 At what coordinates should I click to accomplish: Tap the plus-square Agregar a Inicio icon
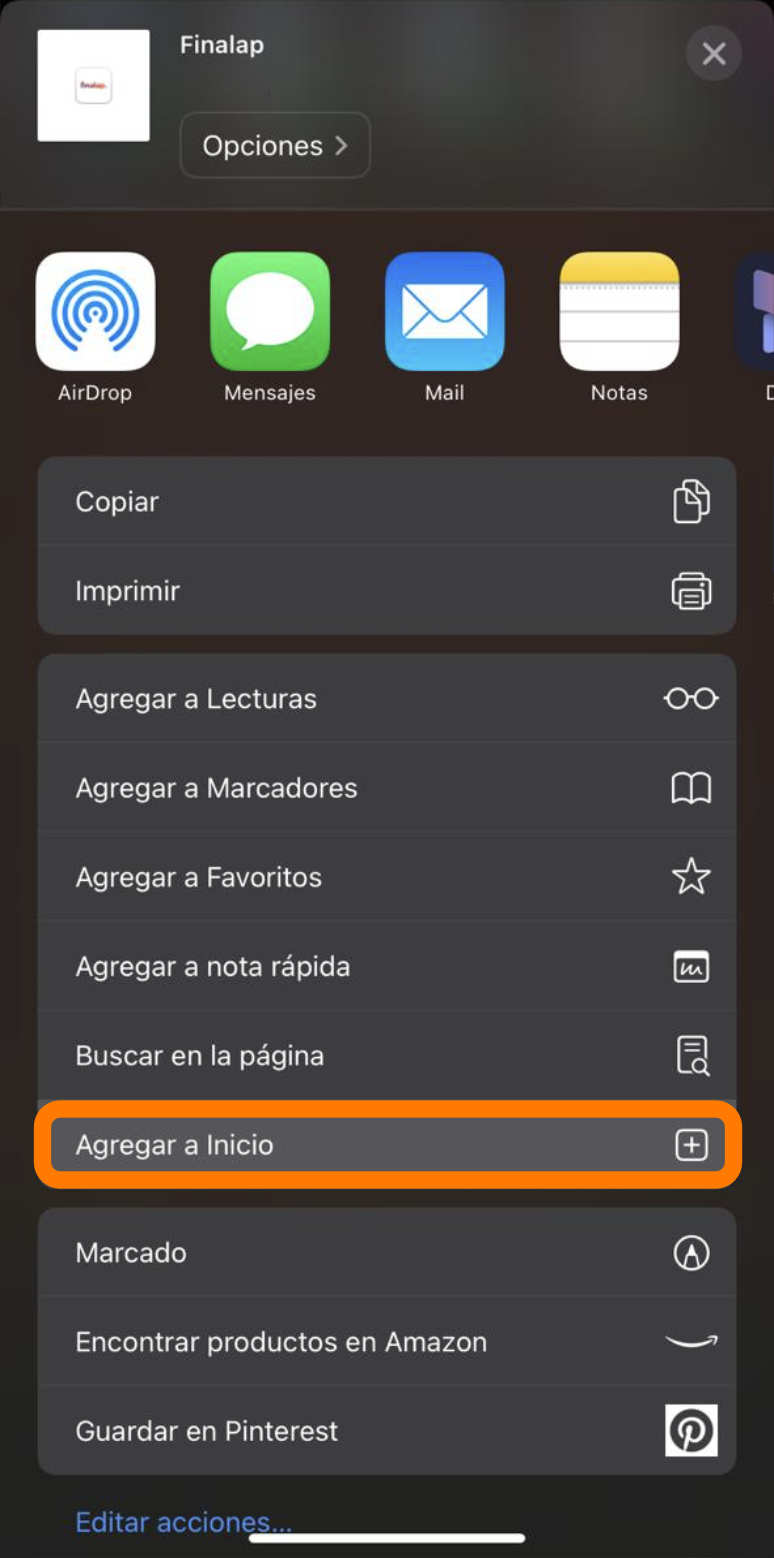coord(691,1145)
